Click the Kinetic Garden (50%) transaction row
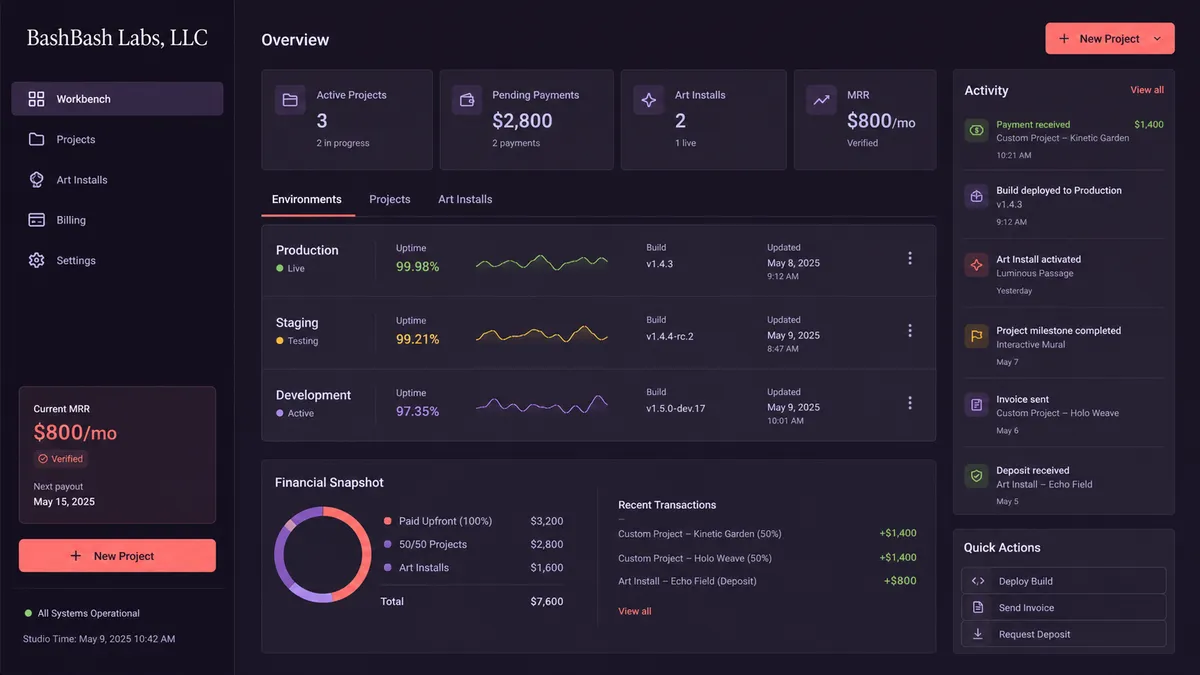The height and width of the screenshot is (675, 1200). [767, 533]
